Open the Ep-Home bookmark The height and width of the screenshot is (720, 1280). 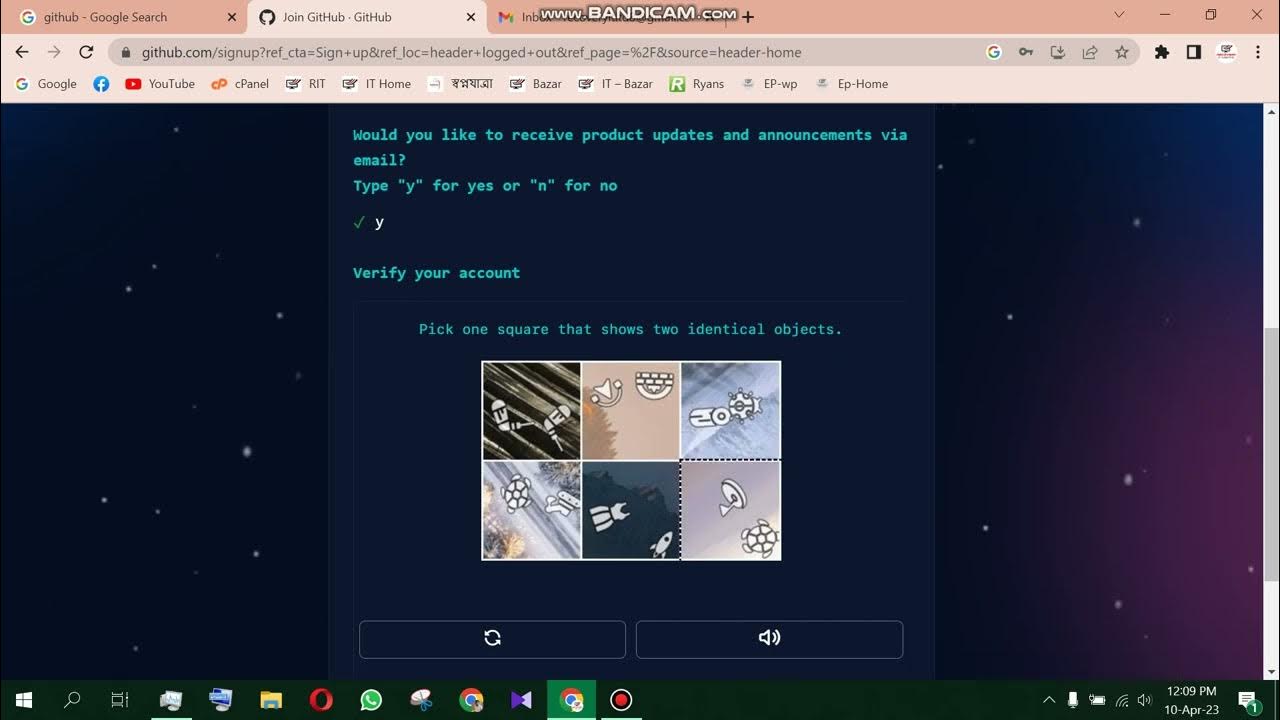(851, 84)
